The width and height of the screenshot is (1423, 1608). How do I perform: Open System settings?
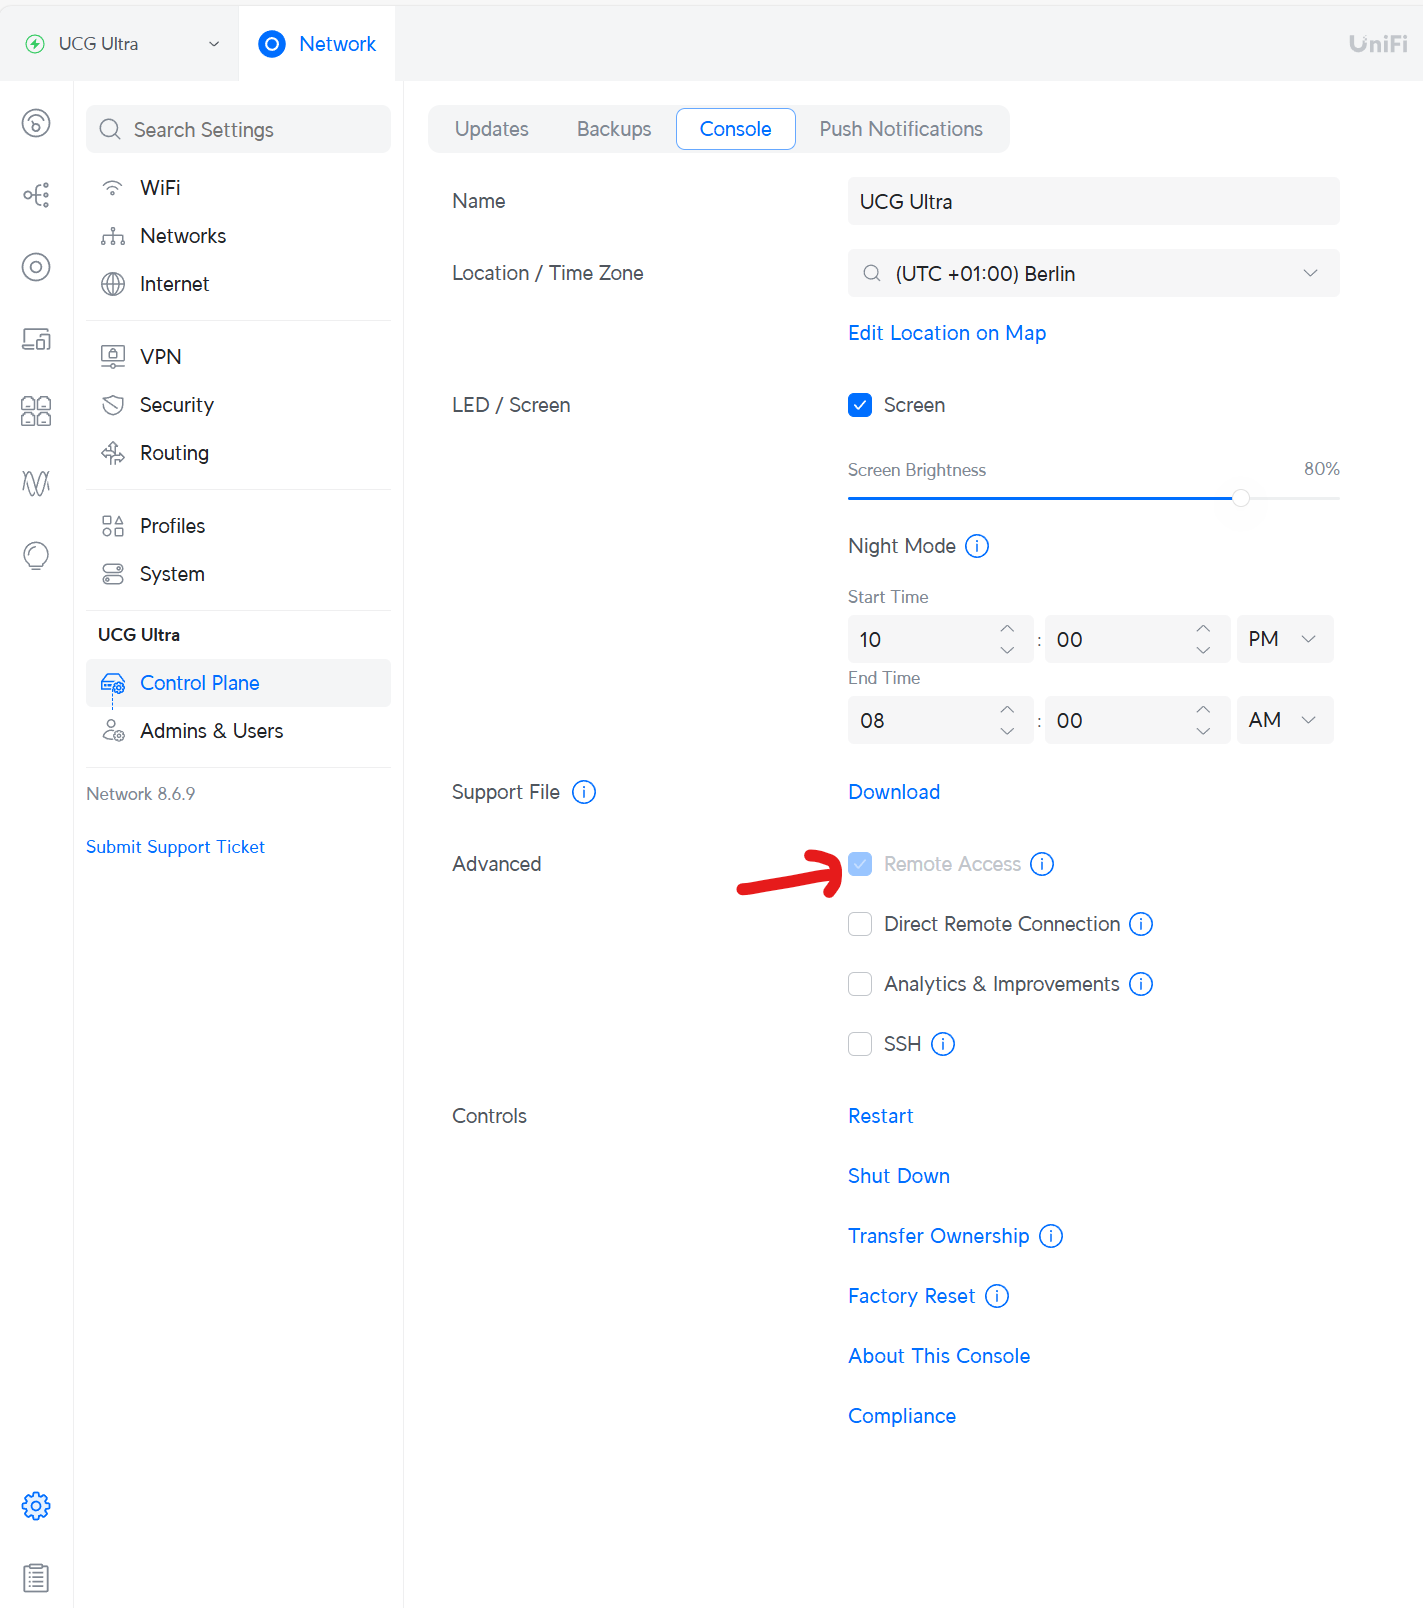[238, 574]
